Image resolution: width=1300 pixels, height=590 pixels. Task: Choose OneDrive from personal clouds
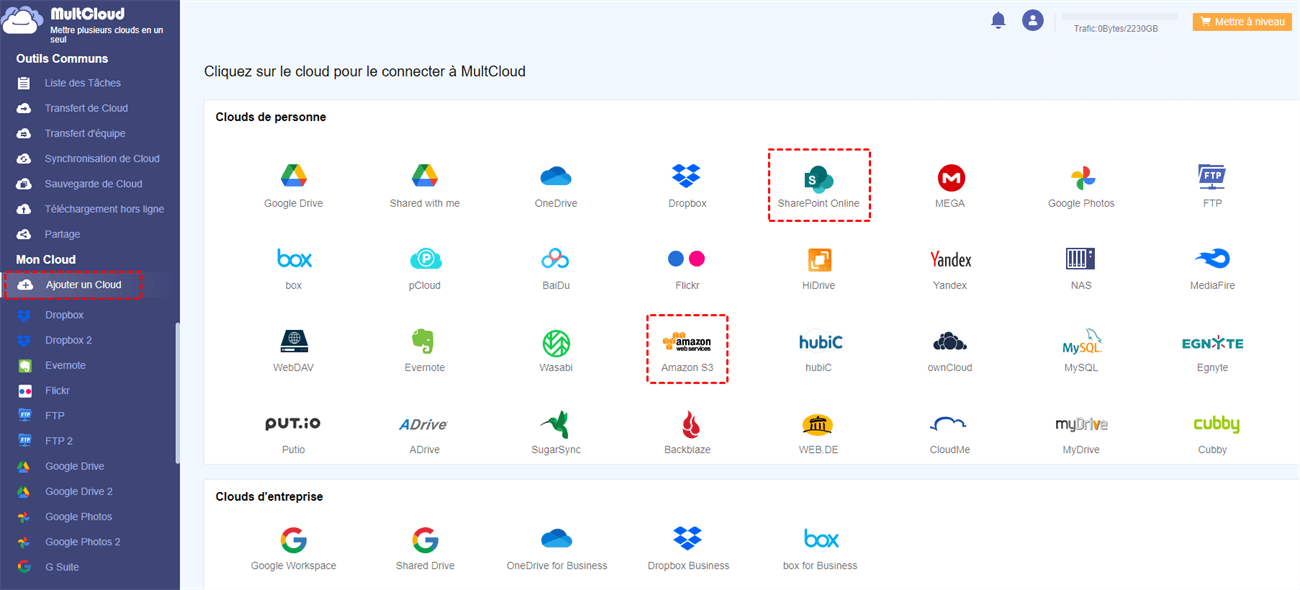pyautogui.click(x=556, y=186)
